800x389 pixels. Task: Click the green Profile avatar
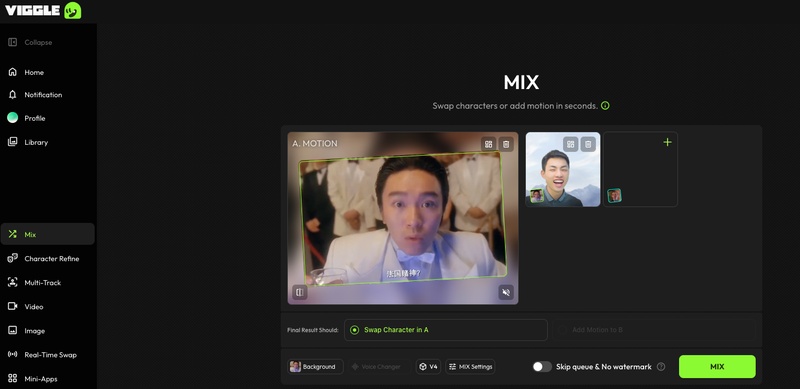point(12,118)
